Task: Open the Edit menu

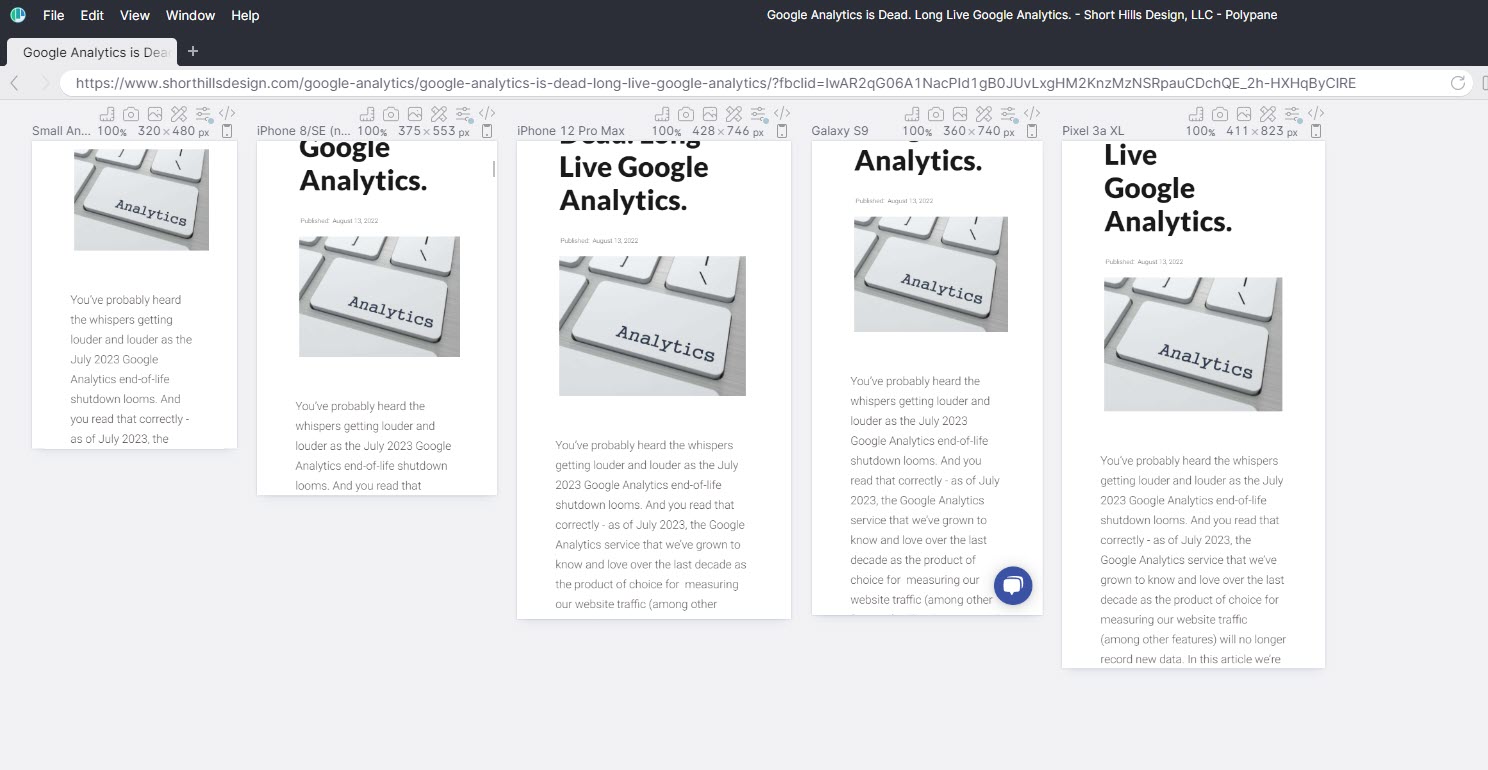Action: pos(92,15)
